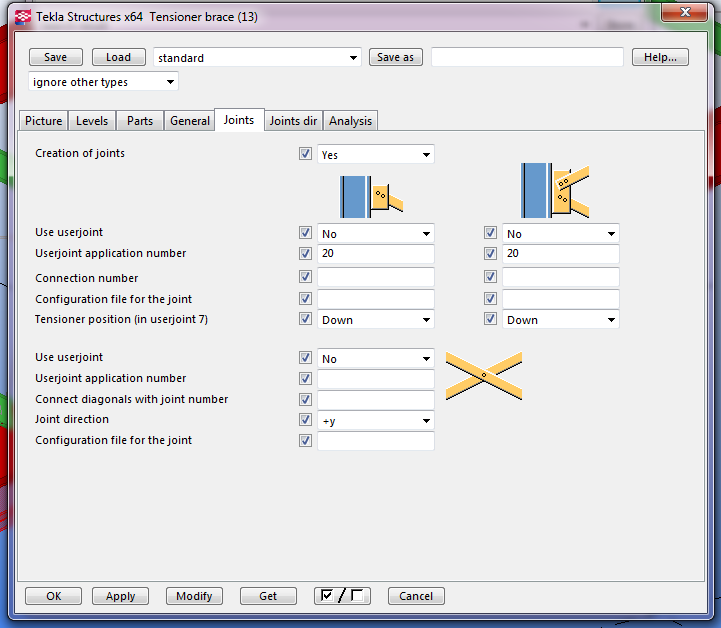
Task: Switch to the General tab
Action: pos(189,121)
